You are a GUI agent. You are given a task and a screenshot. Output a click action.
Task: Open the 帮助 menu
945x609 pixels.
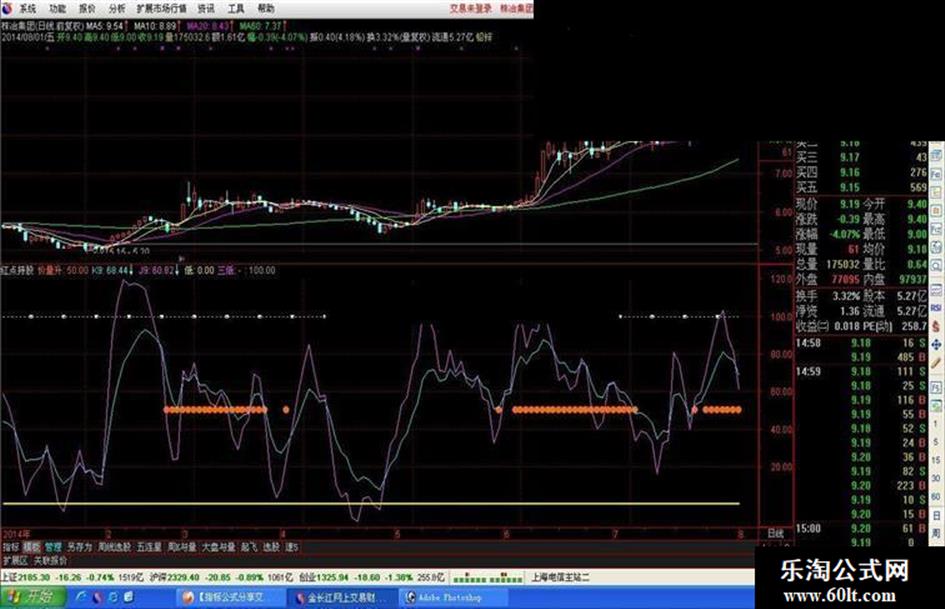[266, 8]
